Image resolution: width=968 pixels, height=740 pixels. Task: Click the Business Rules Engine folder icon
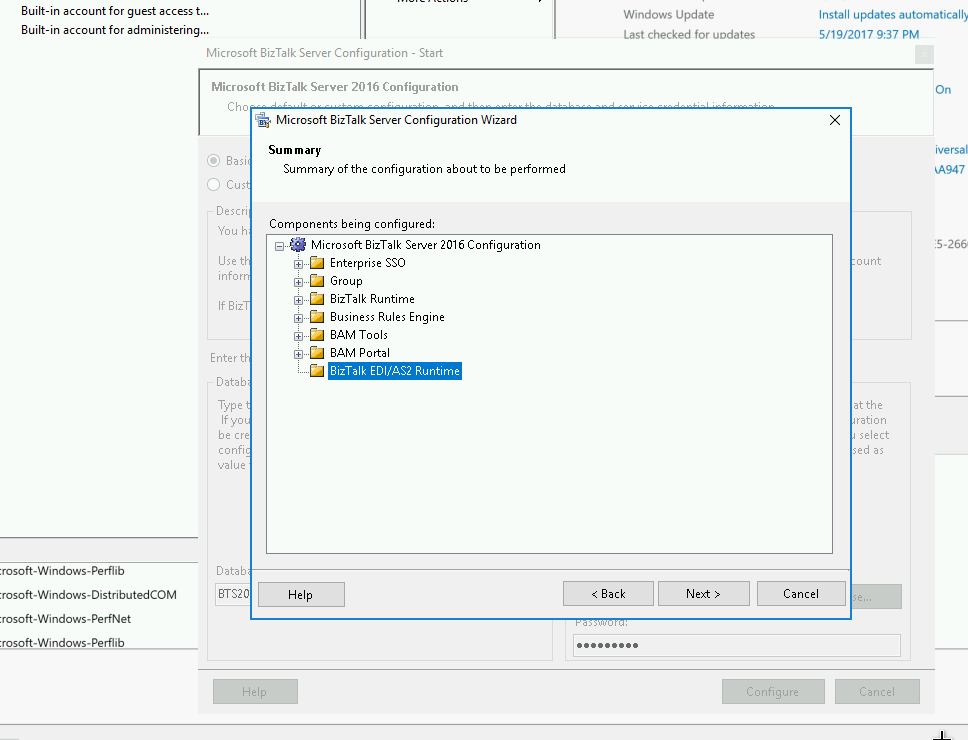pos(317,317)
